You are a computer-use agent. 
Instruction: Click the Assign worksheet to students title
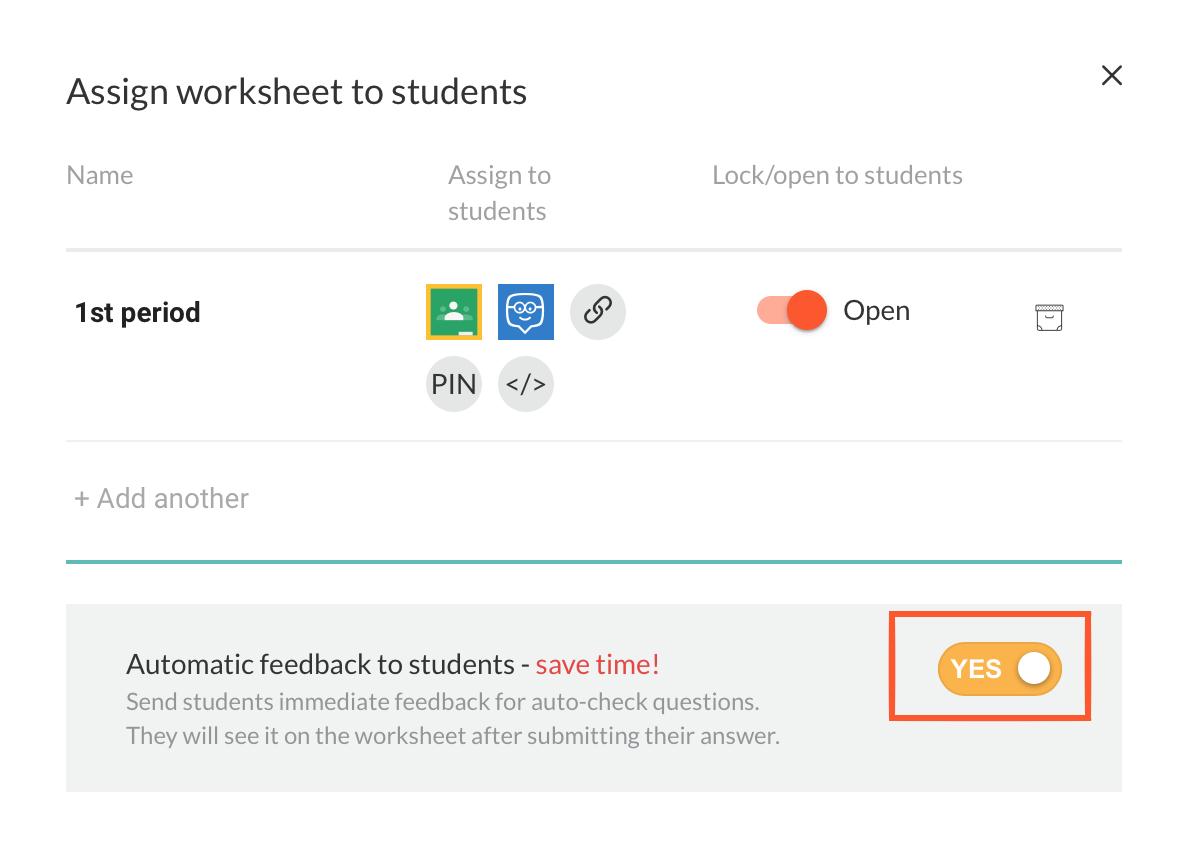[296, 92]
